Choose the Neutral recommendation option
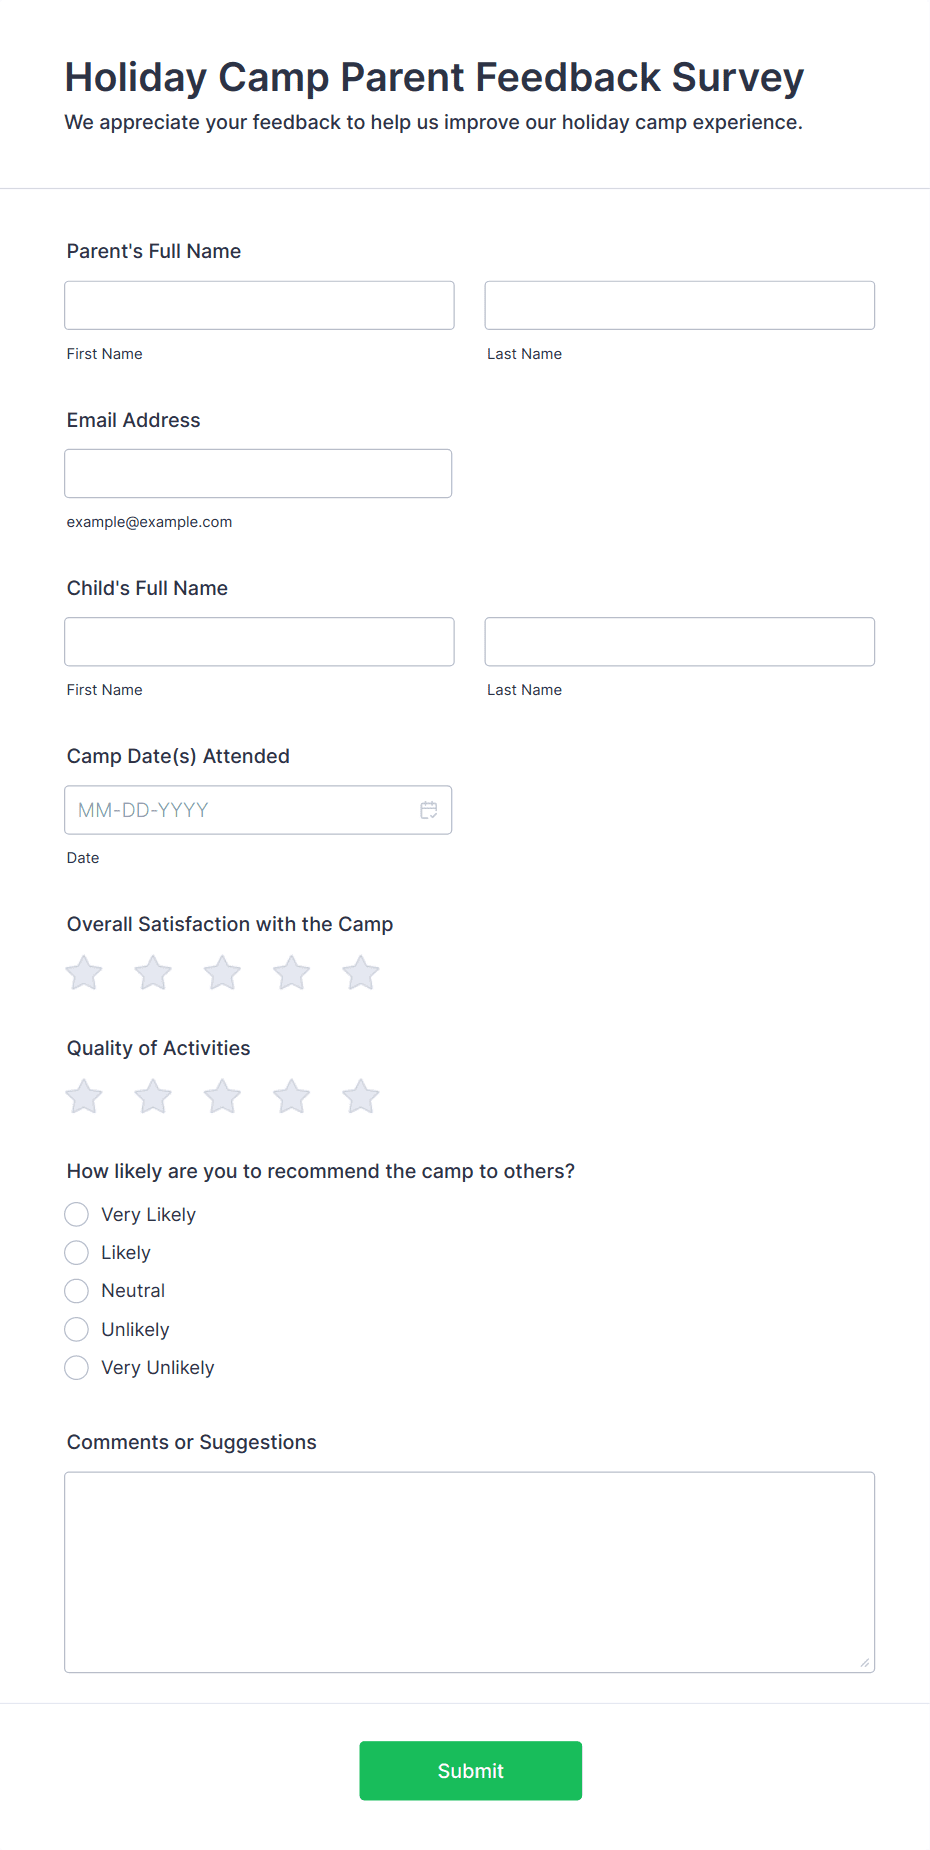The image size is (930, 1850). 77,1291
